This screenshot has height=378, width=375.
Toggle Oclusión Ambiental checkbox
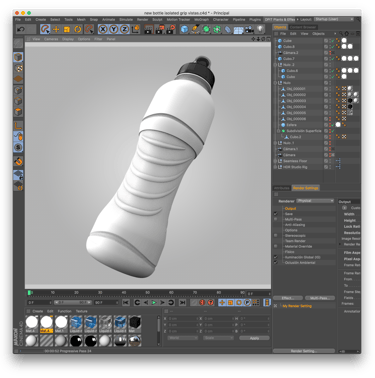point(276,262)
